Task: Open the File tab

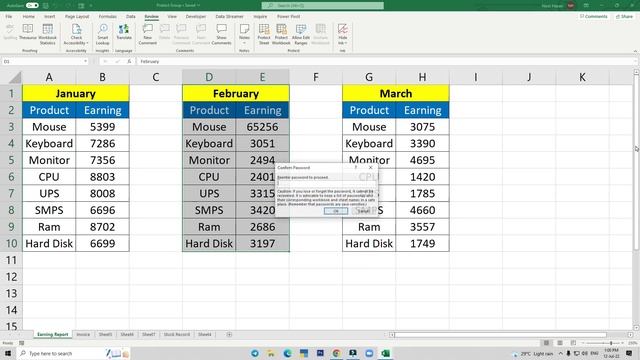Action: click(x=9, y=16)
